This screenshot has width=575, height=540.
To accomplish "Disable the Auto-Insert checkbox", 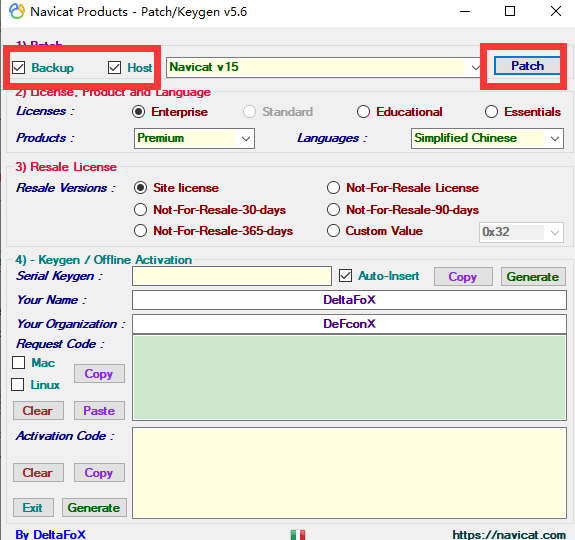I will (345, 276).
